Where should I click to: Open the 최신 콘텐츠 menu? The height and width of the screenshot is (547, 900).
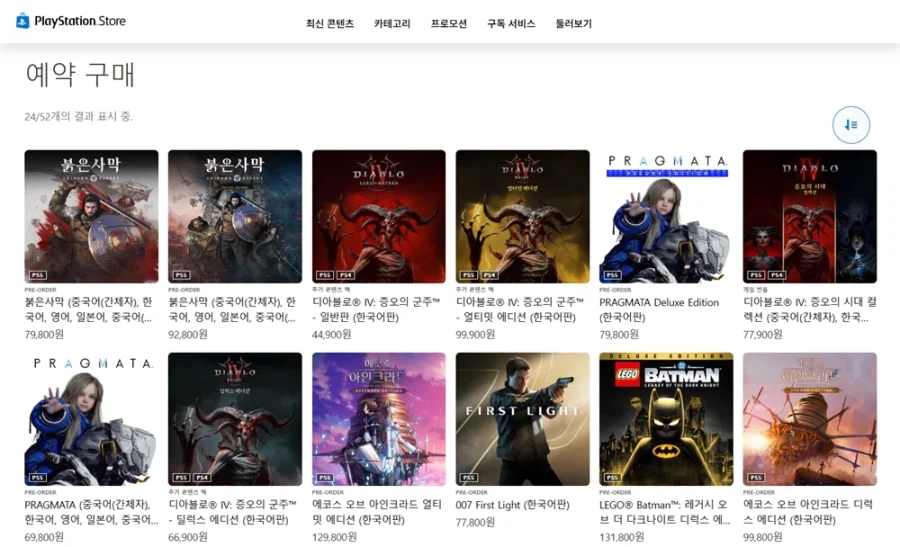click(x=330, y=23)
